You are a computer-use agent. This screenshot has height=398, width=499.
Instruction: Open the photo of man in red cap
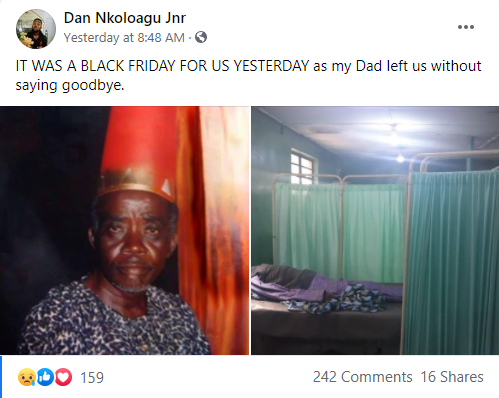[x=124, y=230]
